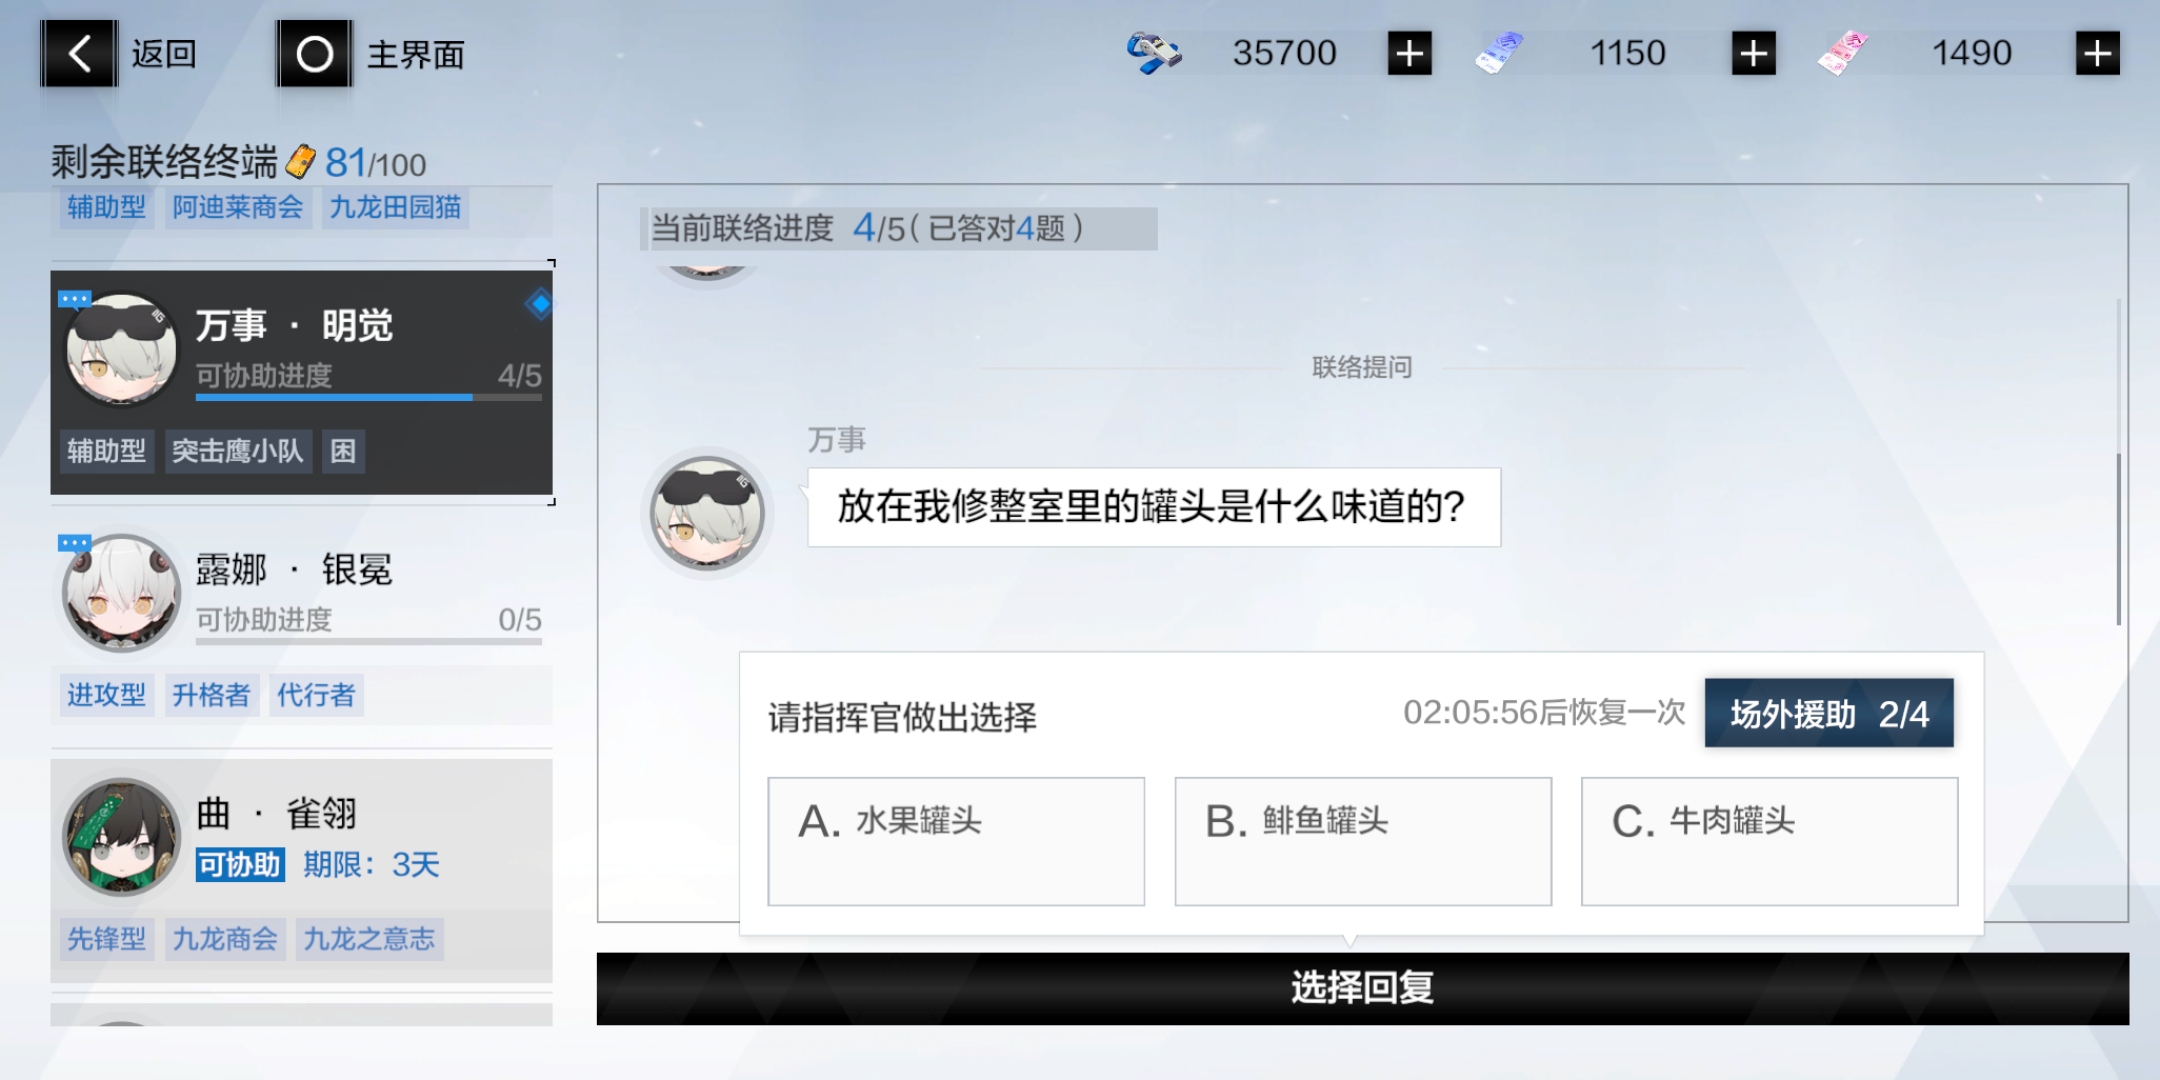Click 万事·明觉 progress bar 4/5
This screenshot has height=1080, width=2160.
pos(368,397)
